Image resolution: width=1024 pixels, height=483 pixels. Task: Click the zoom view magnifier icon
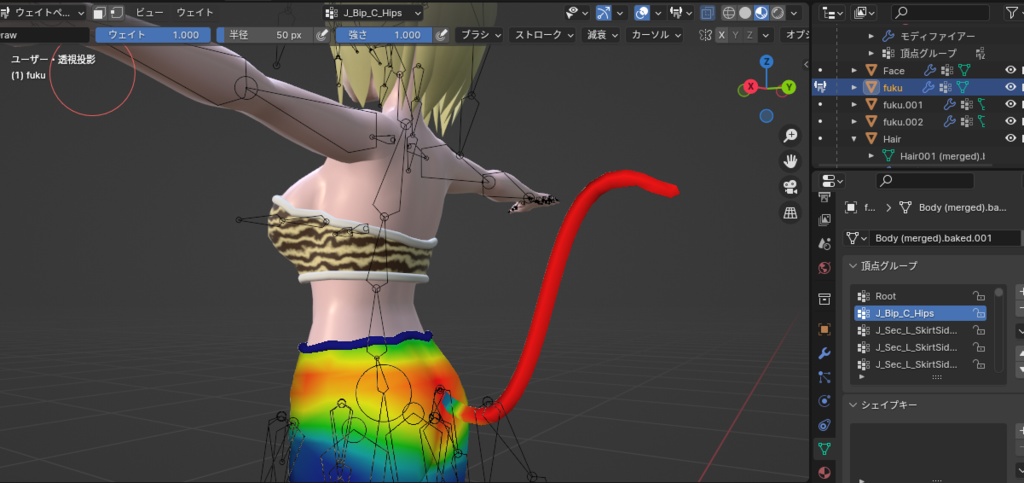[791, 136]
